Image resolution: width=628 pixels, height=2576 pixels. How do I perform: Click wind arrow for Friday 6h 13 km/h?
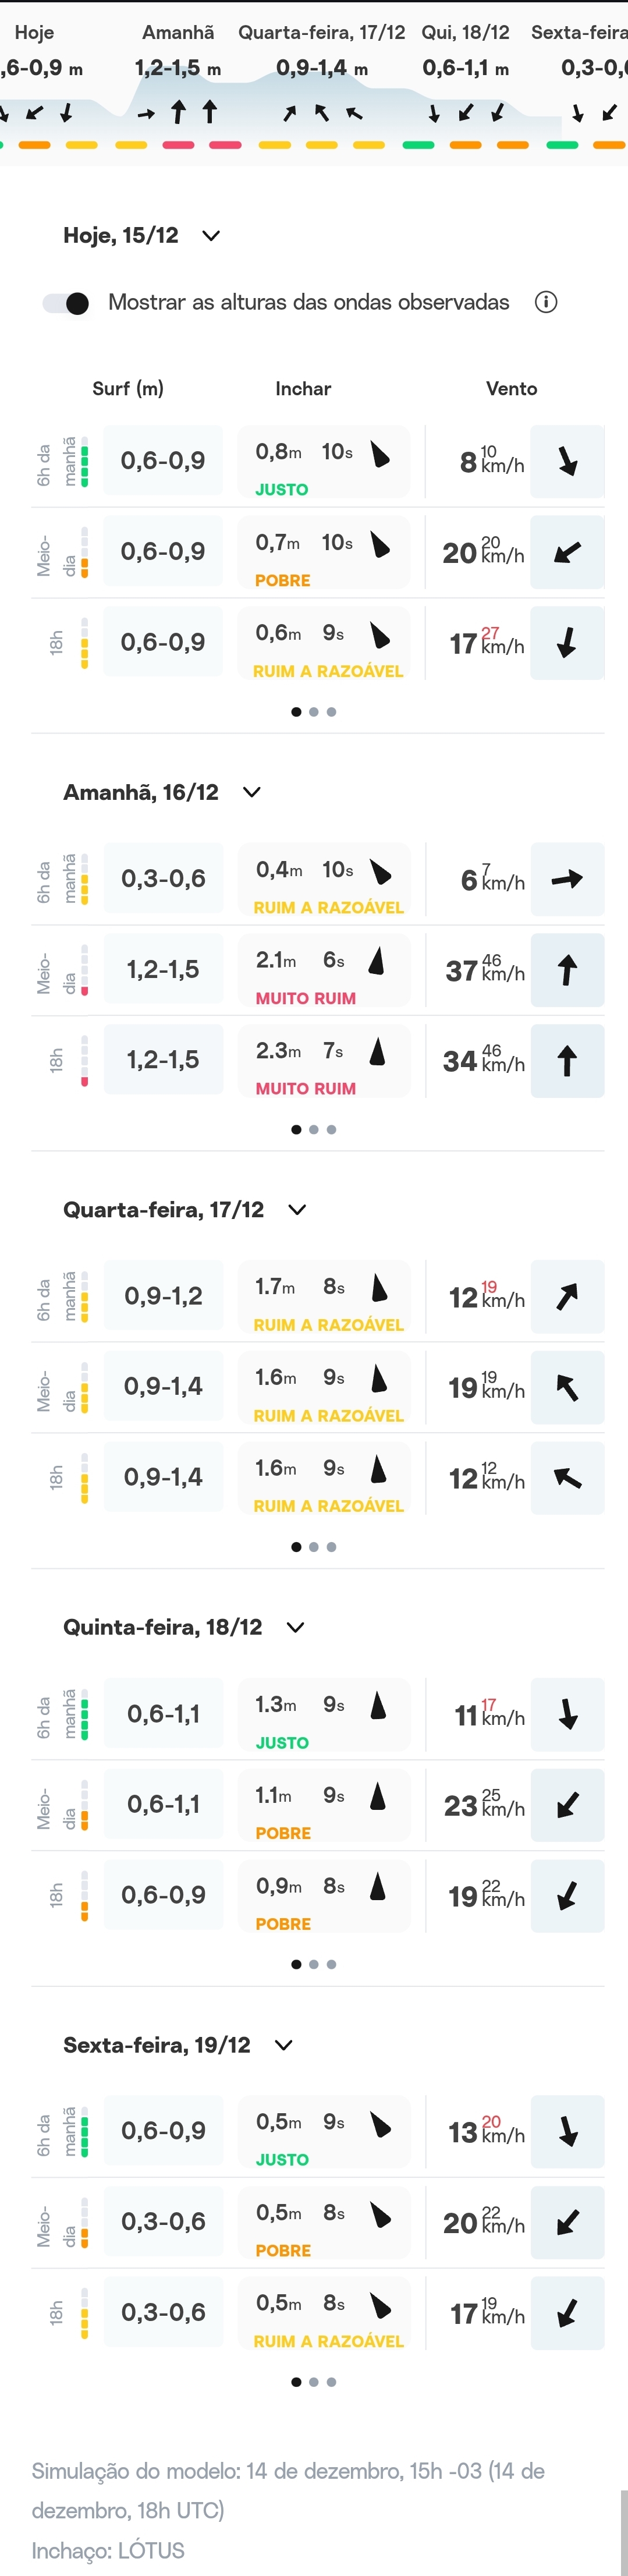click(x=567, y=2132)
